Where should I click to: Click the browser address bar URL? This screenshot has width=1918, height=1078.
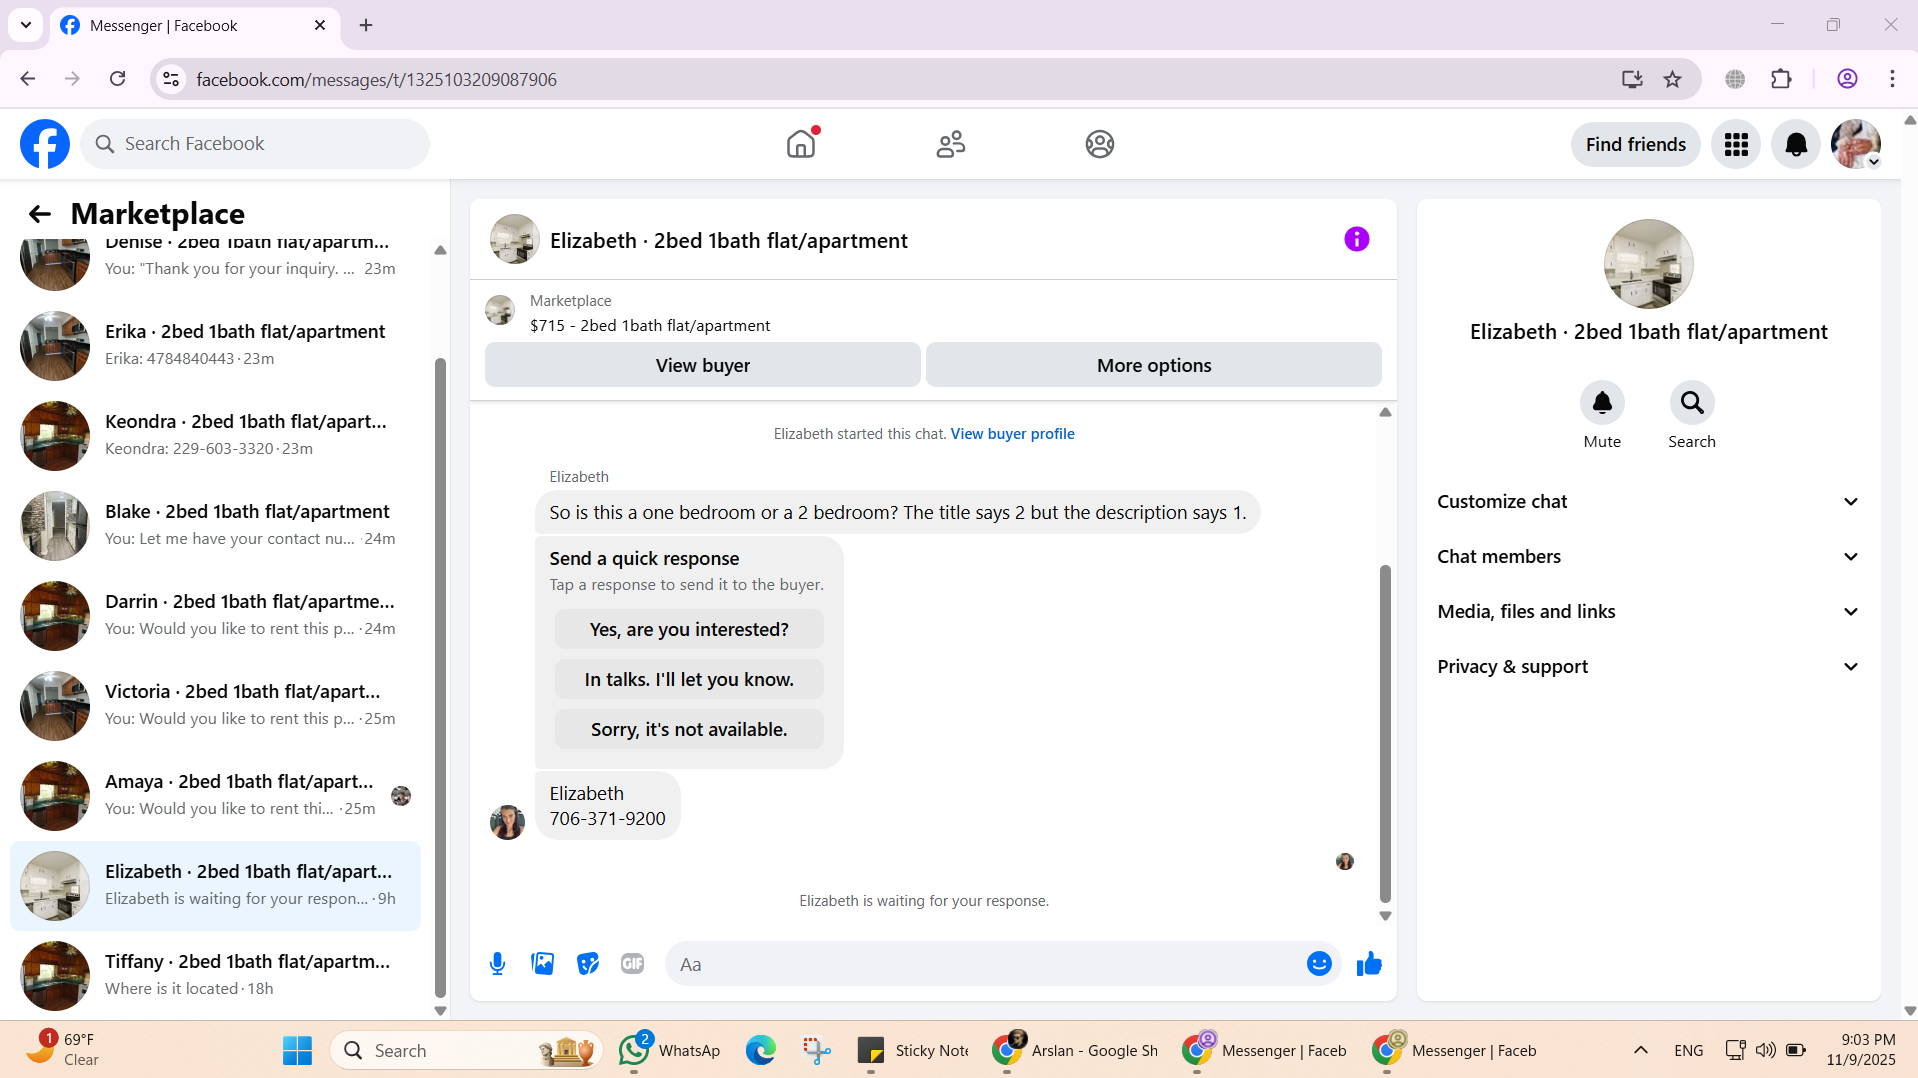coord(376,79)
